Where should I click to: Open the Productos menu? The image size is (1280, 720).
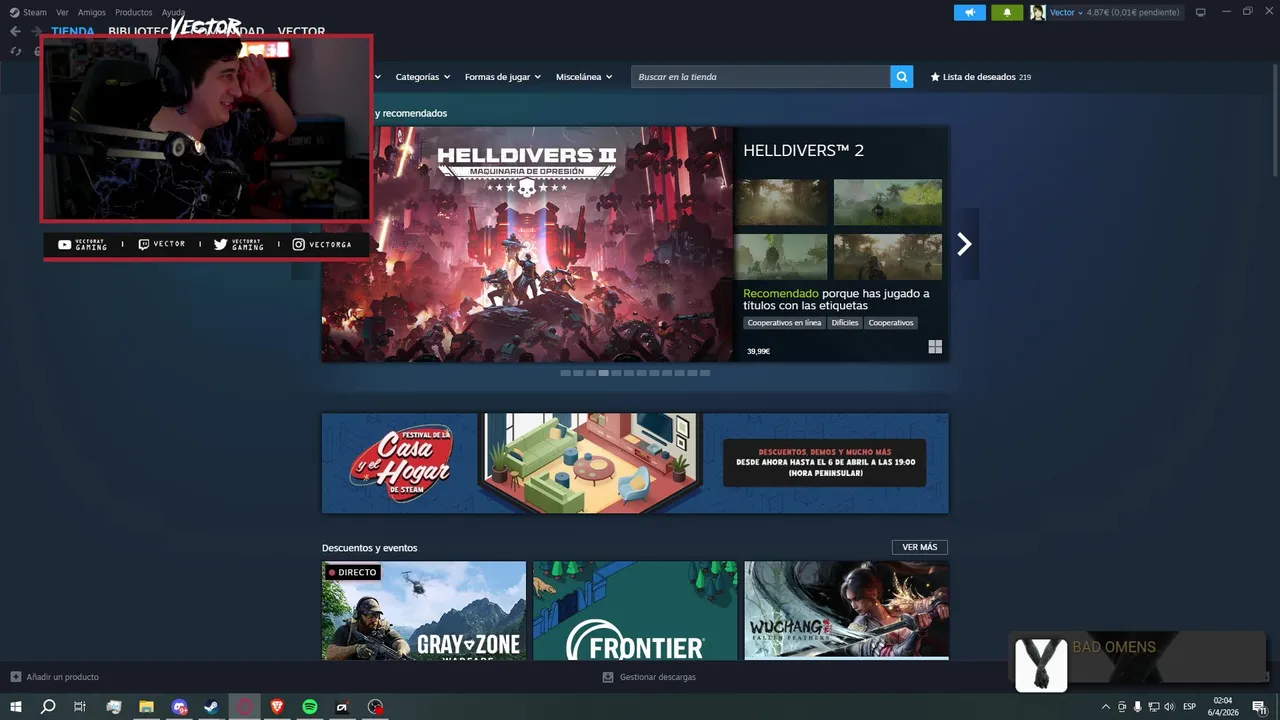click(x=134, y=12)
